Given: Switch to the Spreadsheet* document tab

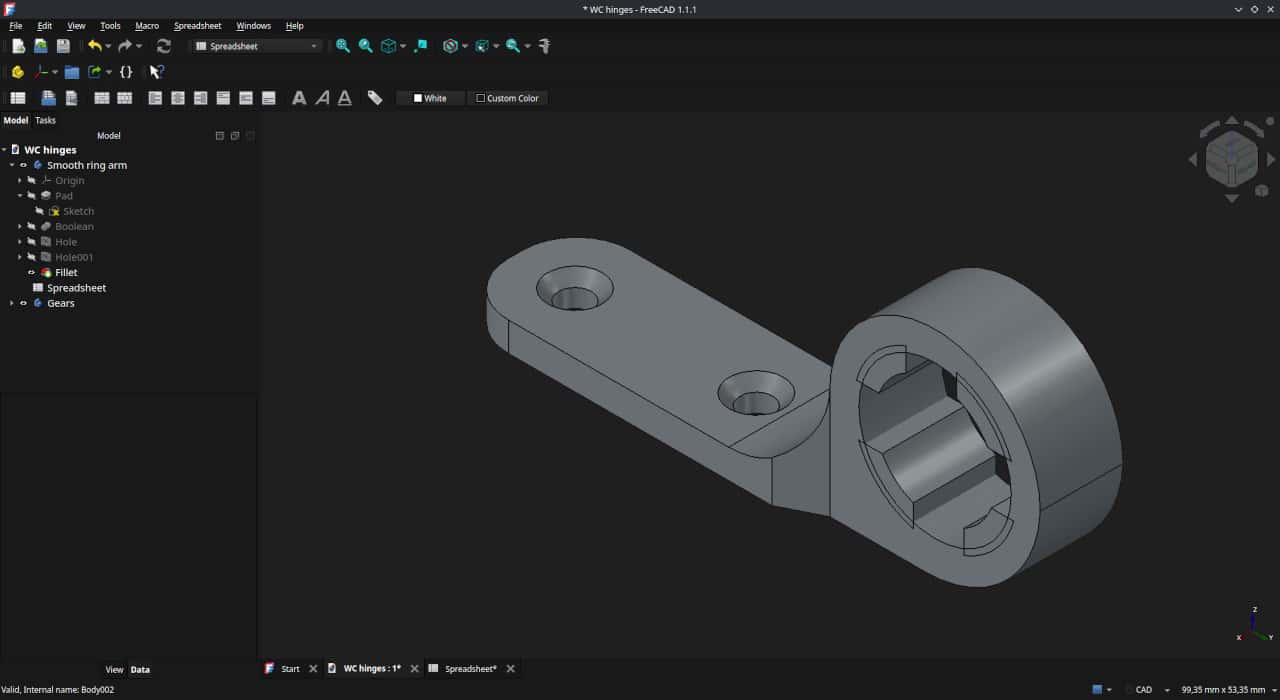Looking at the screenshot, I should coord(470,669).
